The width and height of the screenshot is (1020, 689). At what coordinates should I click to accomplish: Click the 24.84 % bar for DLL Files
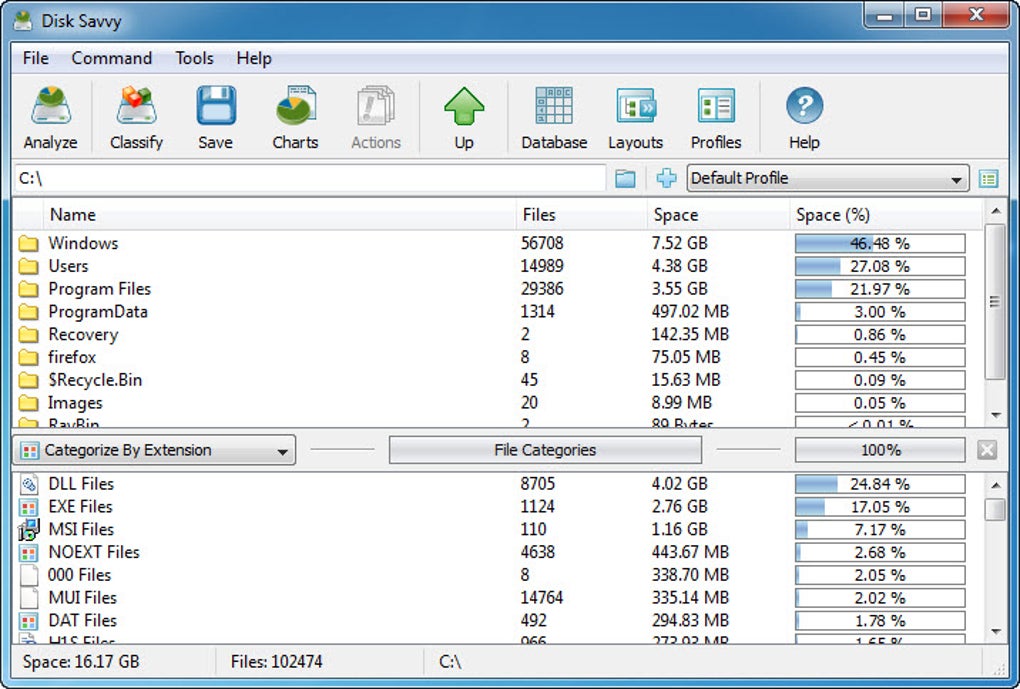[x=880, y=484]
